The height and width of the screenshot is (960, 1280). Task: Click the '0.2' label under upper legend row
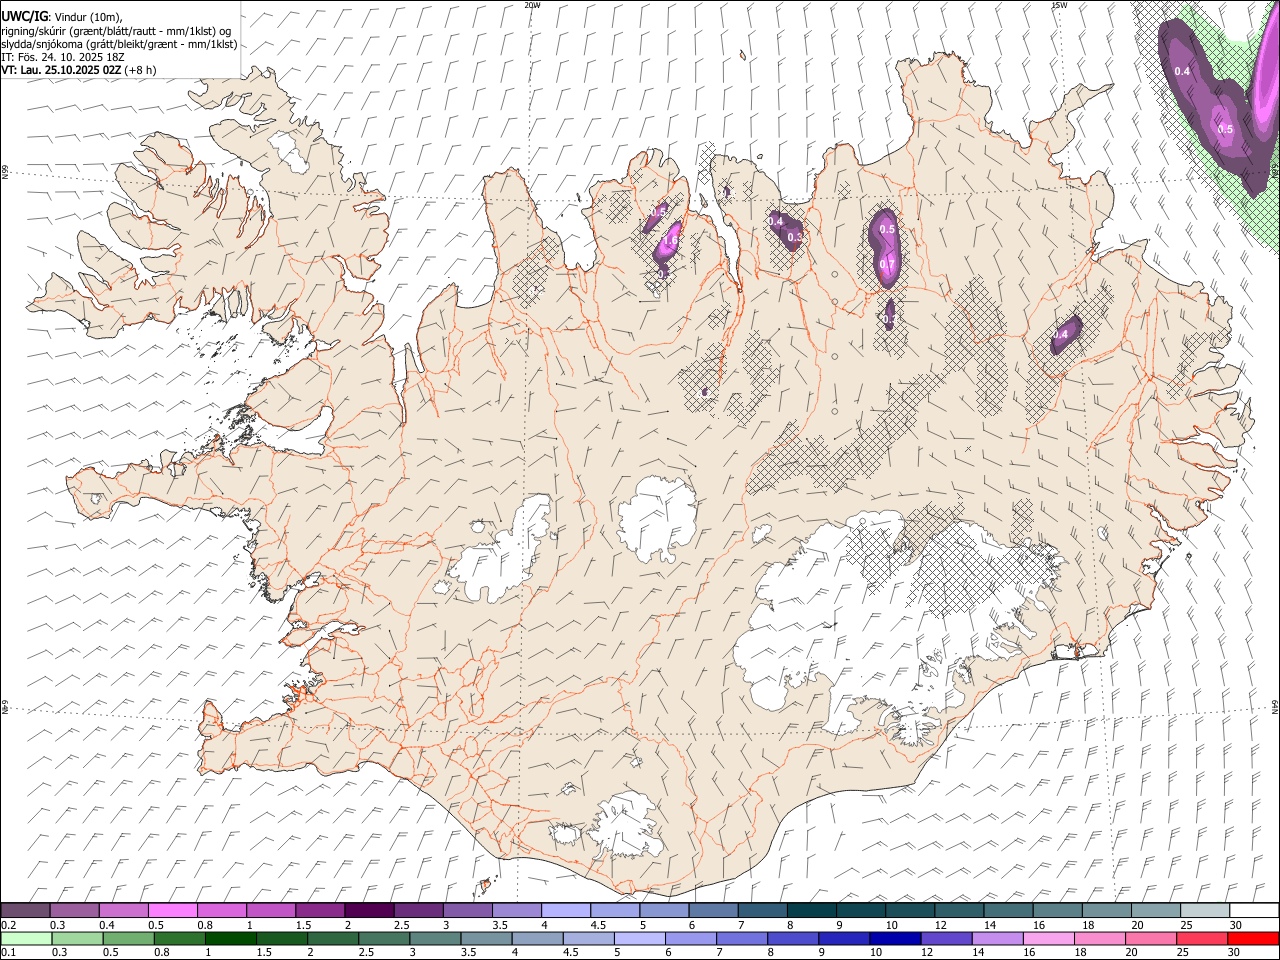click(x=7, y=925)
